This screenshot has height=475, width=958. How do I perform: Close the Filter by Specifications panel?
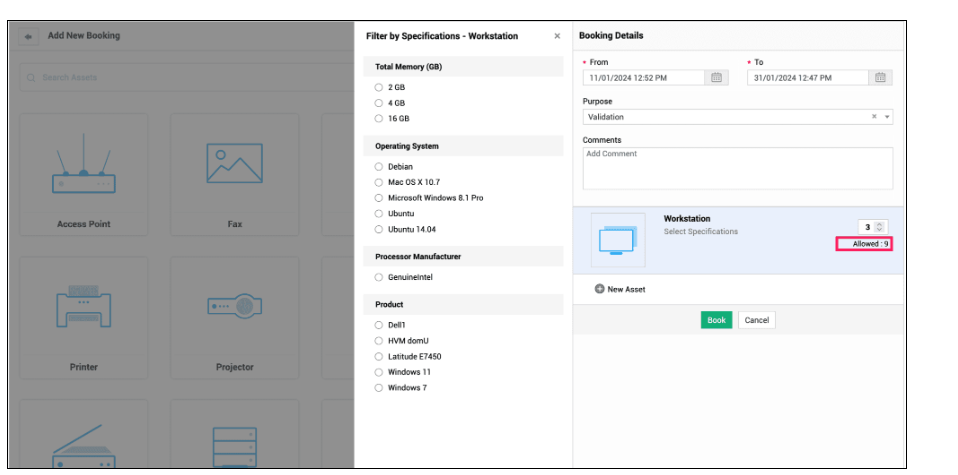[557, 36]
